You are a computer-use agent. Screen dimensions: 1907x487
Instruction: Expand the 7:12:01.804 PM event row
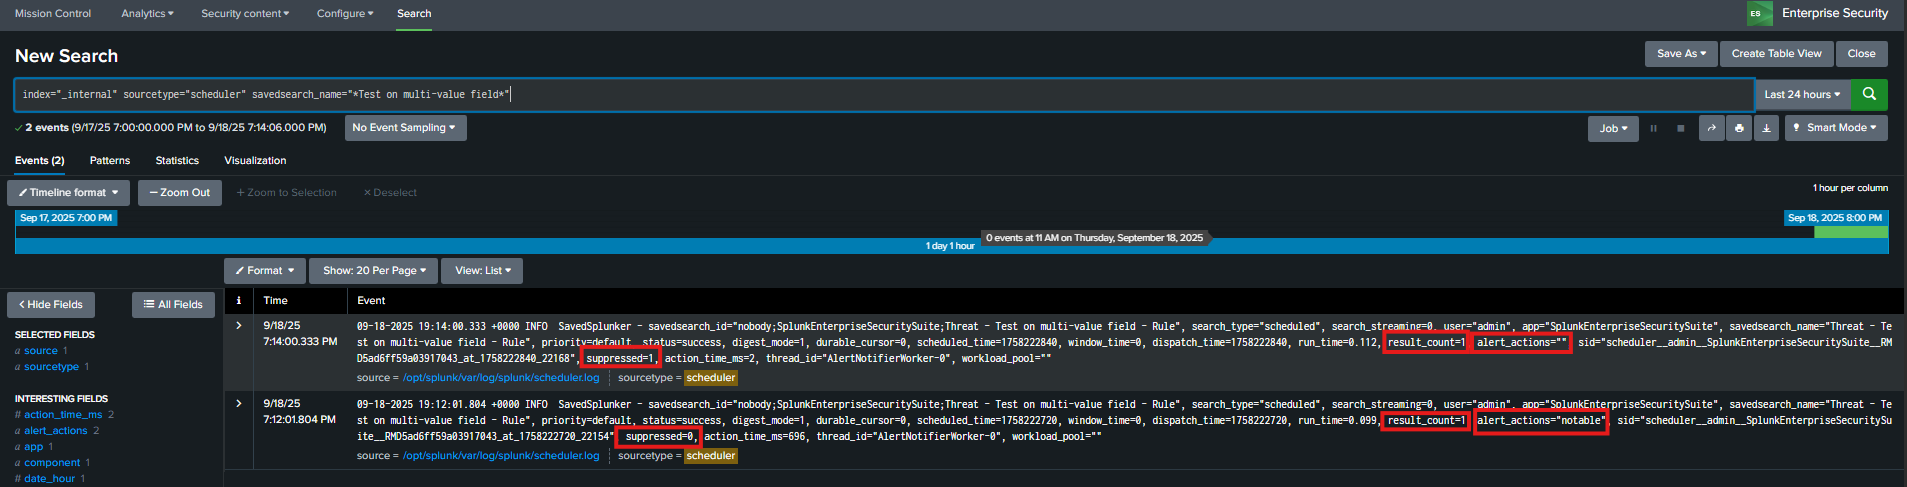238,404
